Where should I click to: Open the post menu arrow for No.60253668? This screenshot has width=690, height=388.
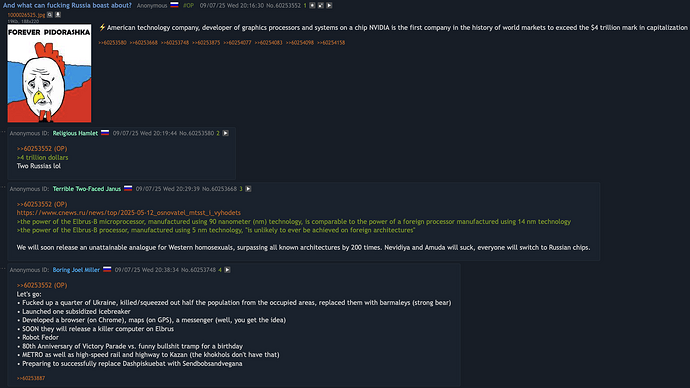point(248,188)
